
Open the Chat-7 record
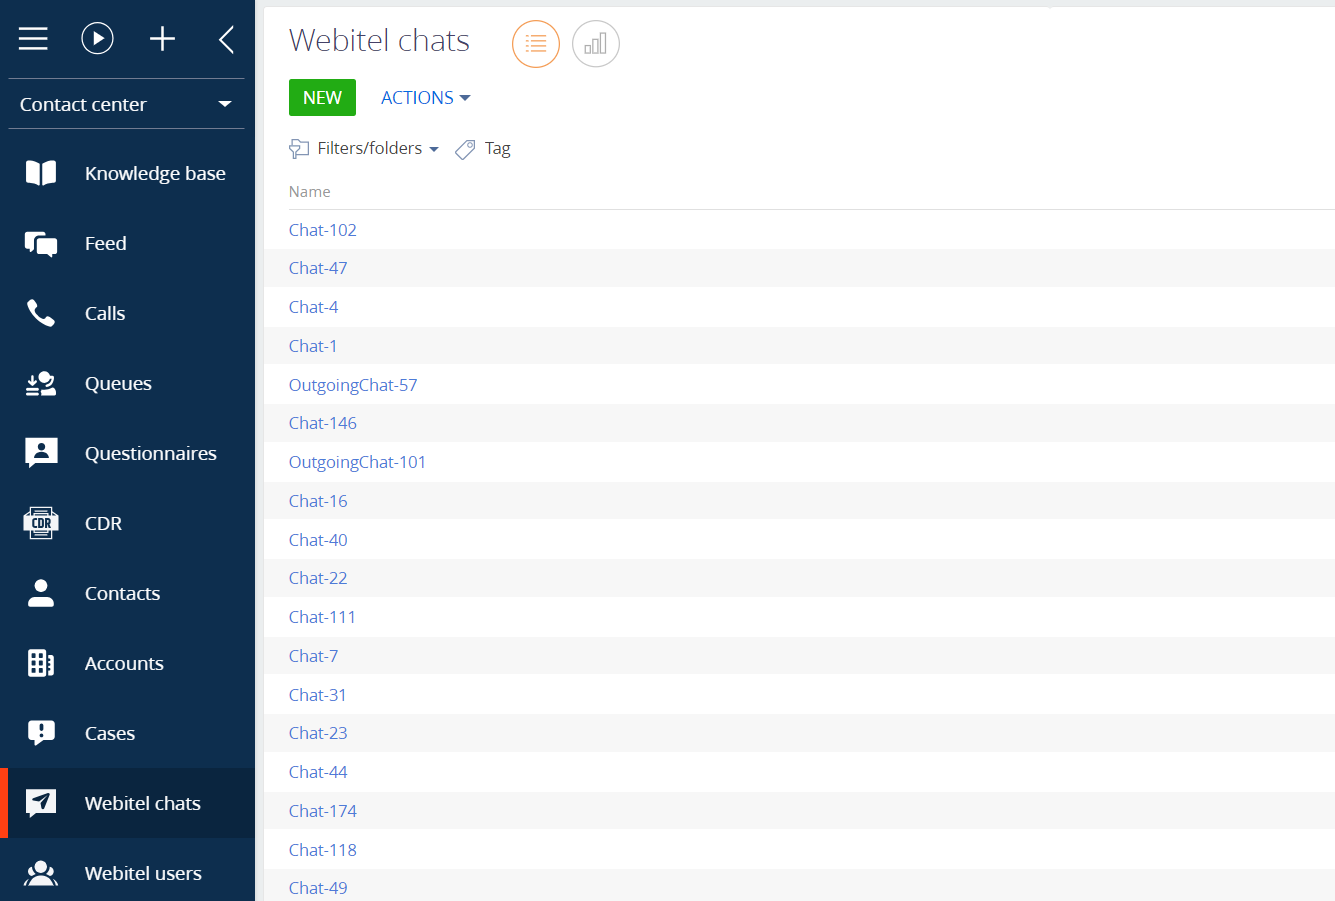(314, 656)
